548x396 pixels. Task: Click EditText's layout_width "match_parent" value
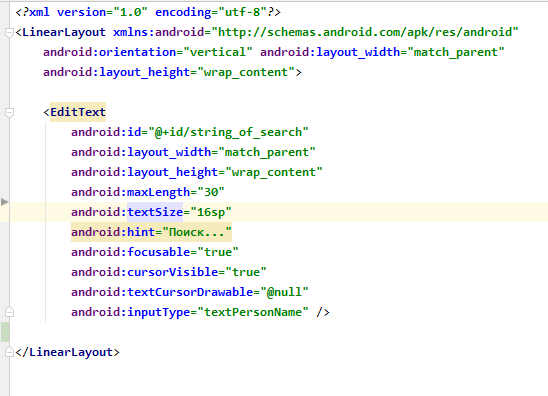point(267,152)
